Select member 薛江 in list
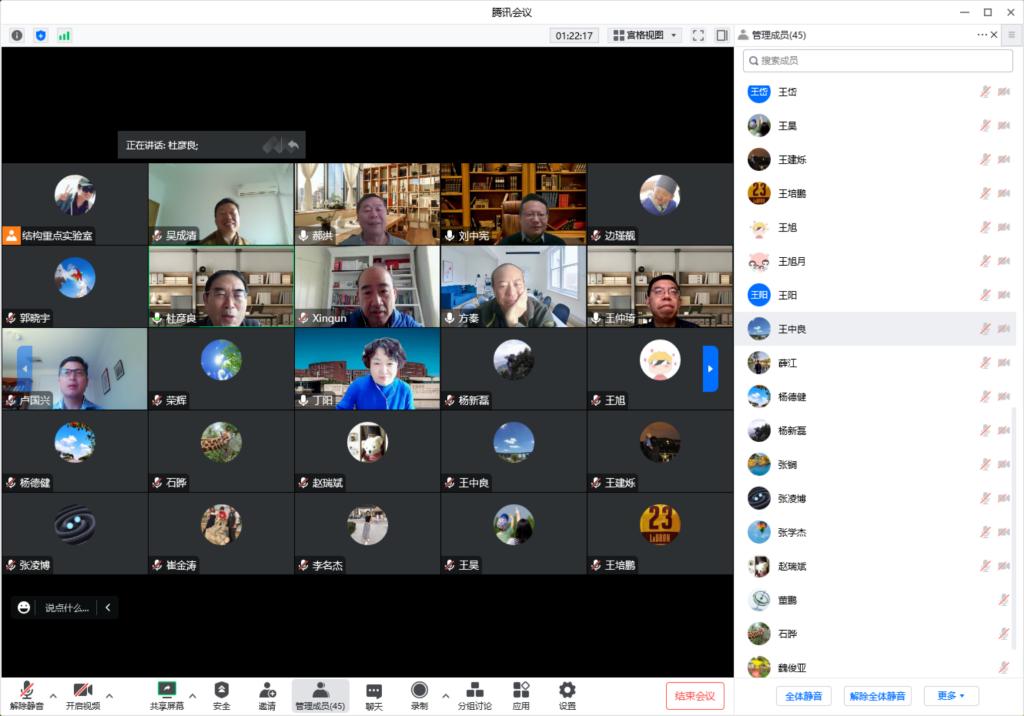 (x=877, y=363)
